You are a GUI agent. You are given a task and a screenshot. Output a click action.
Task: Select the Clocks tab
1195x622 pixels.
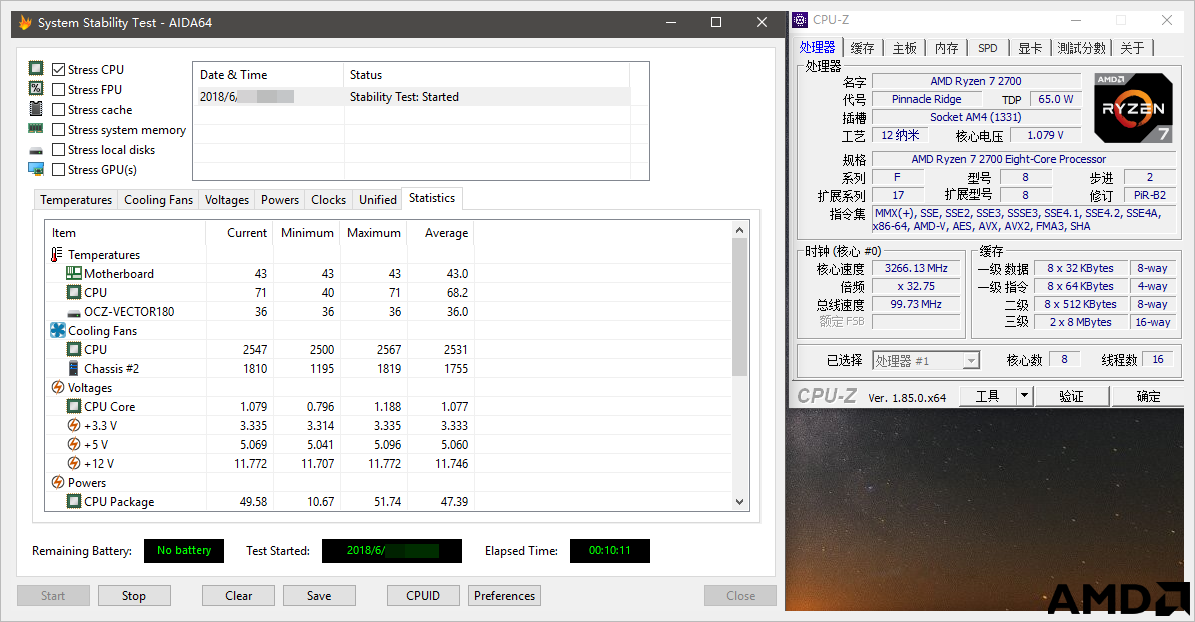328,200
